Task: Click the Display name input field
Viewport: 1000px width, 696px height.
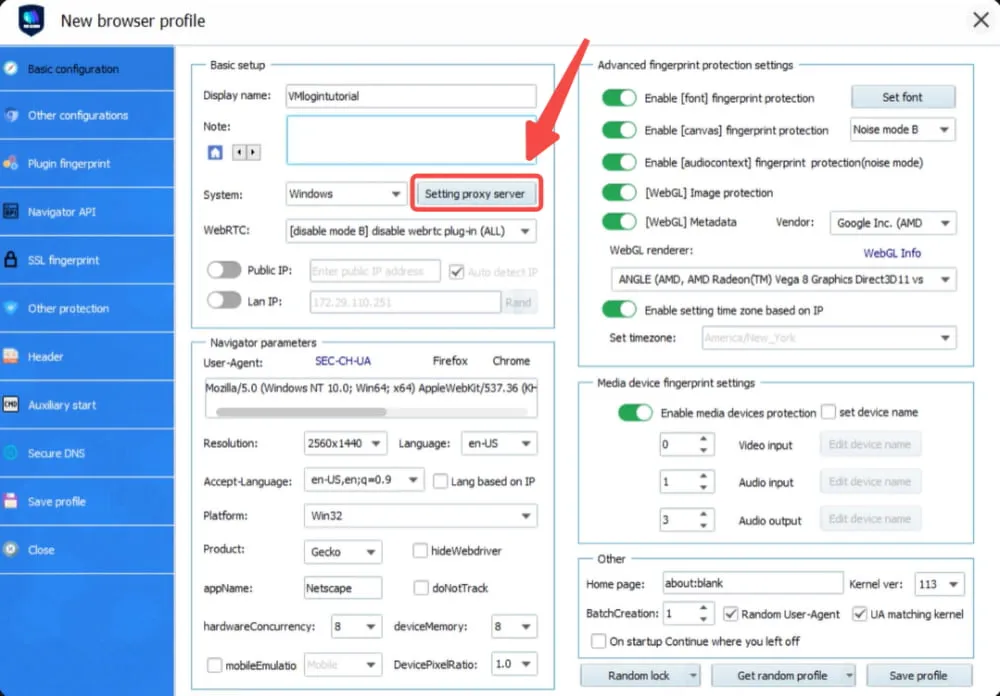Action: pos(411,96)
